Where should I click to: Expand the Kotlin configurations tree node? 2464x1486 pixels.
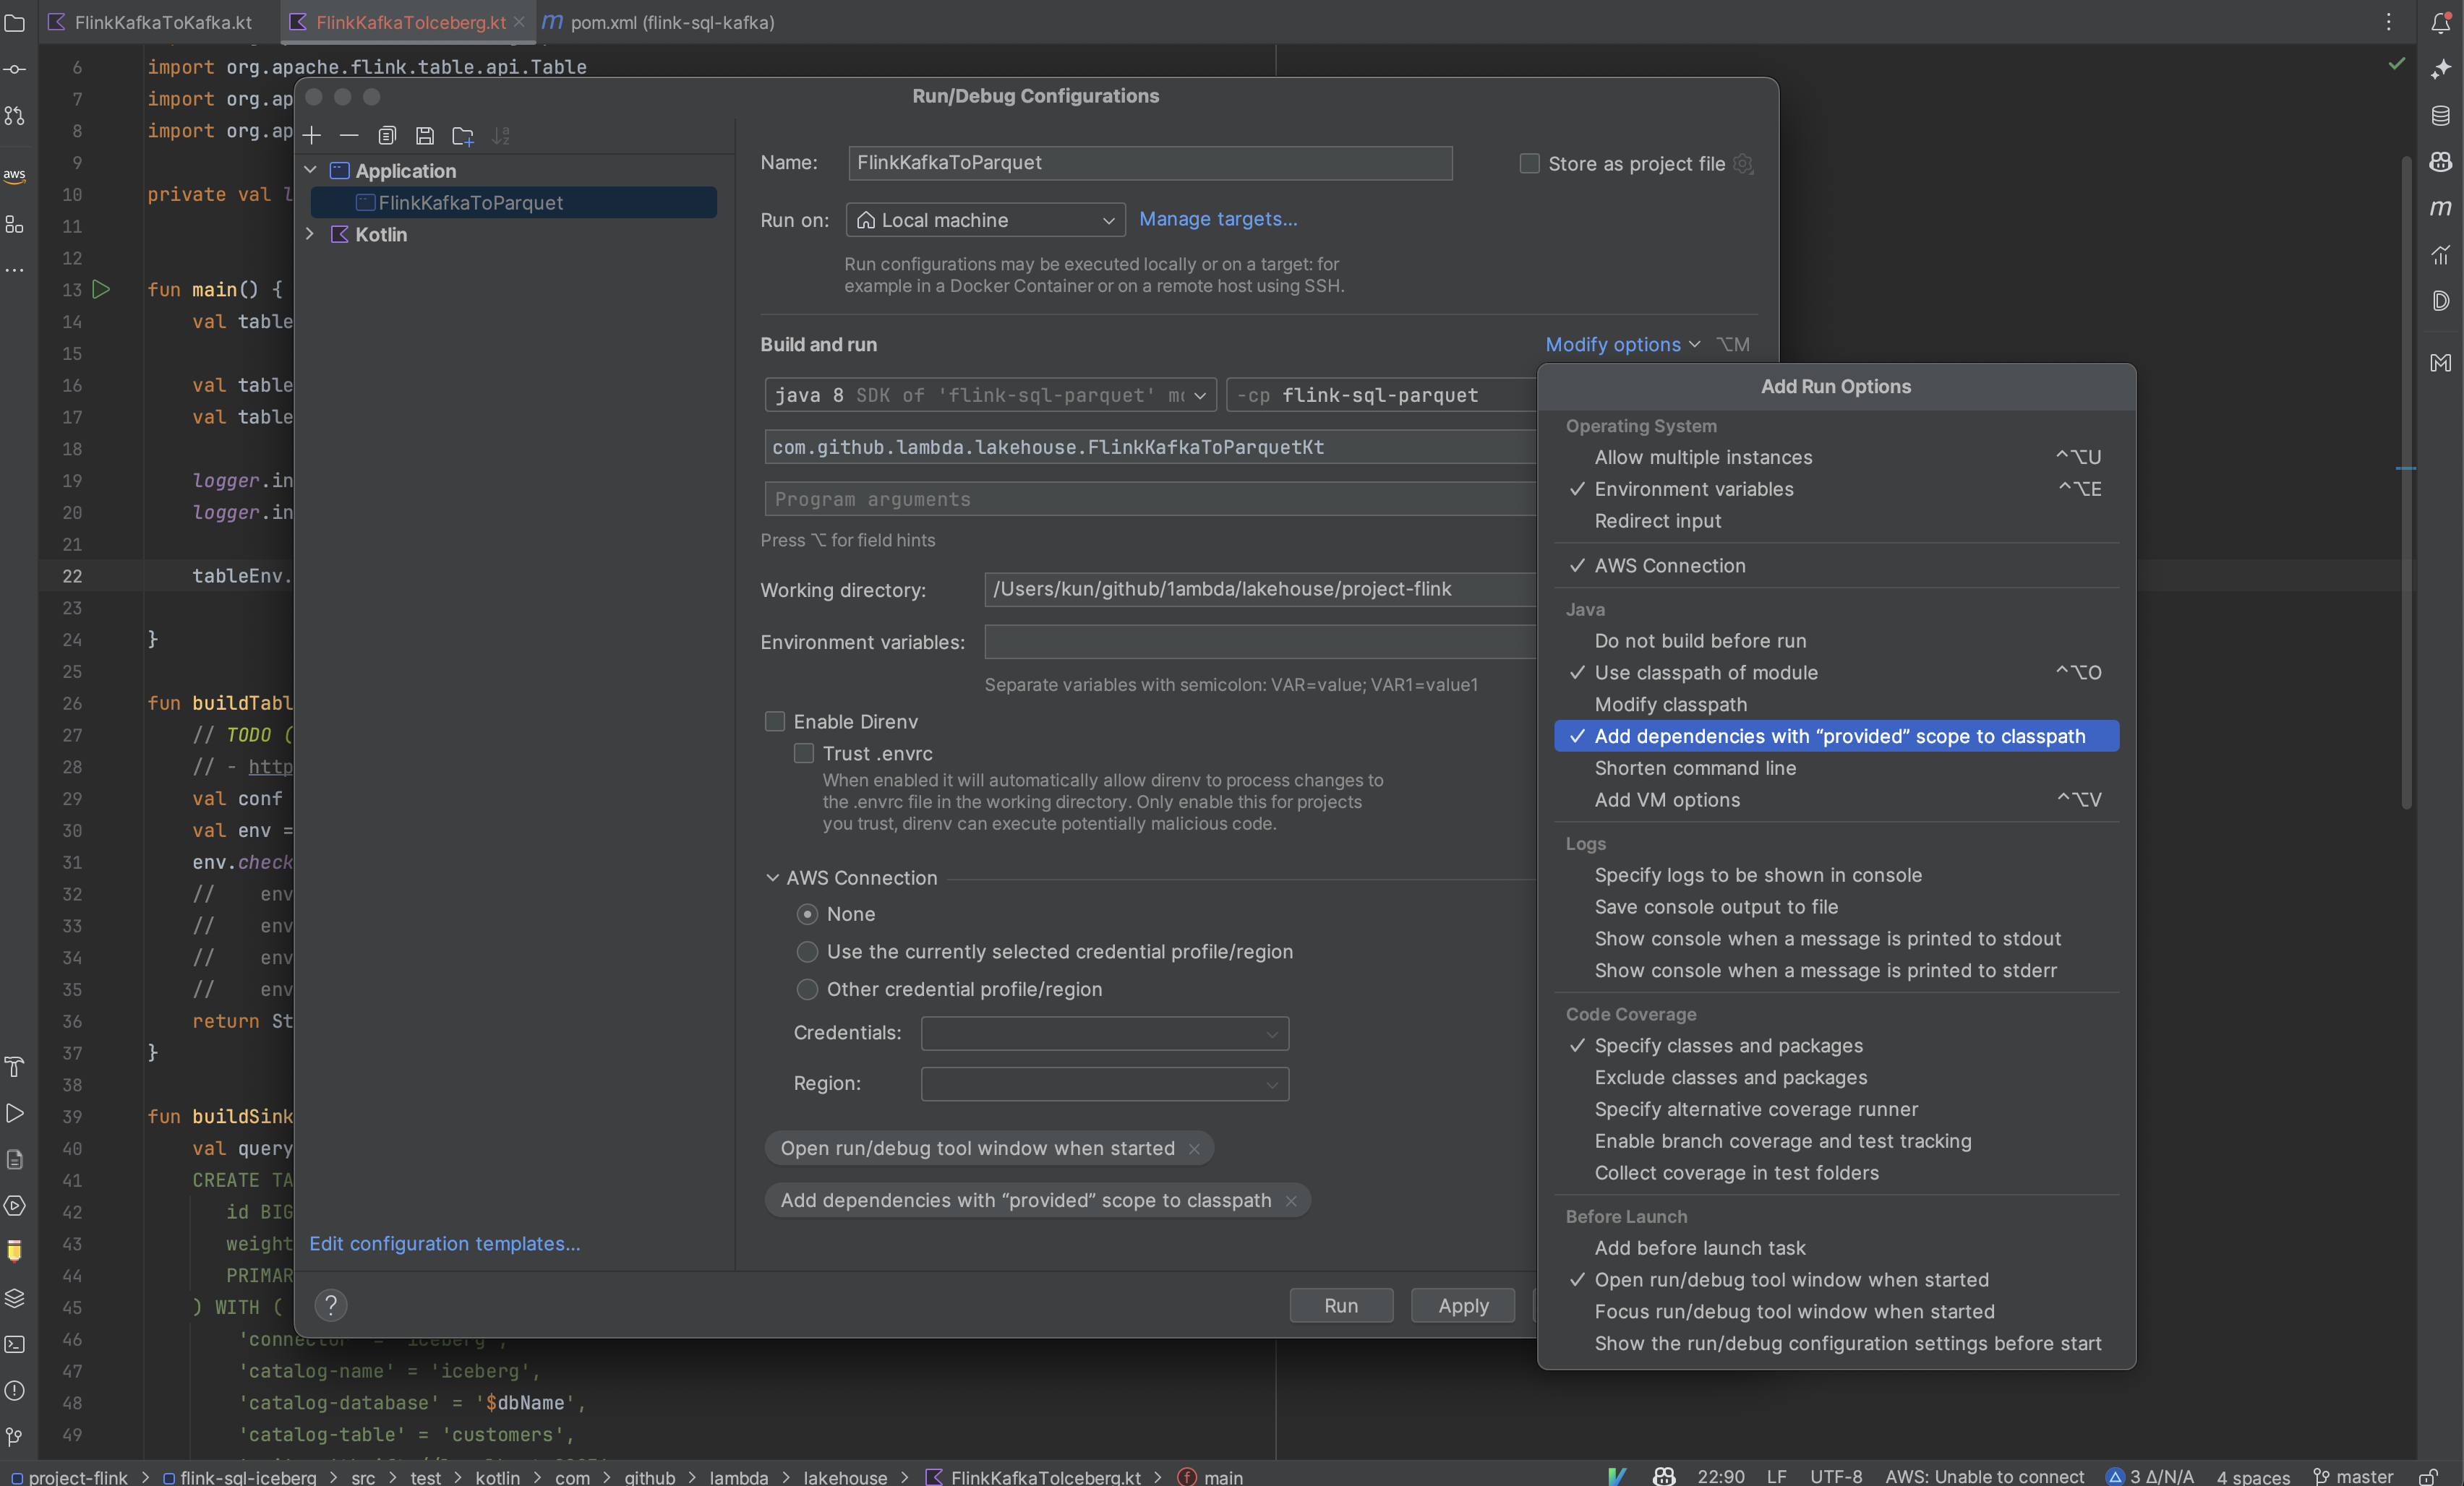(x=310, y=234)
